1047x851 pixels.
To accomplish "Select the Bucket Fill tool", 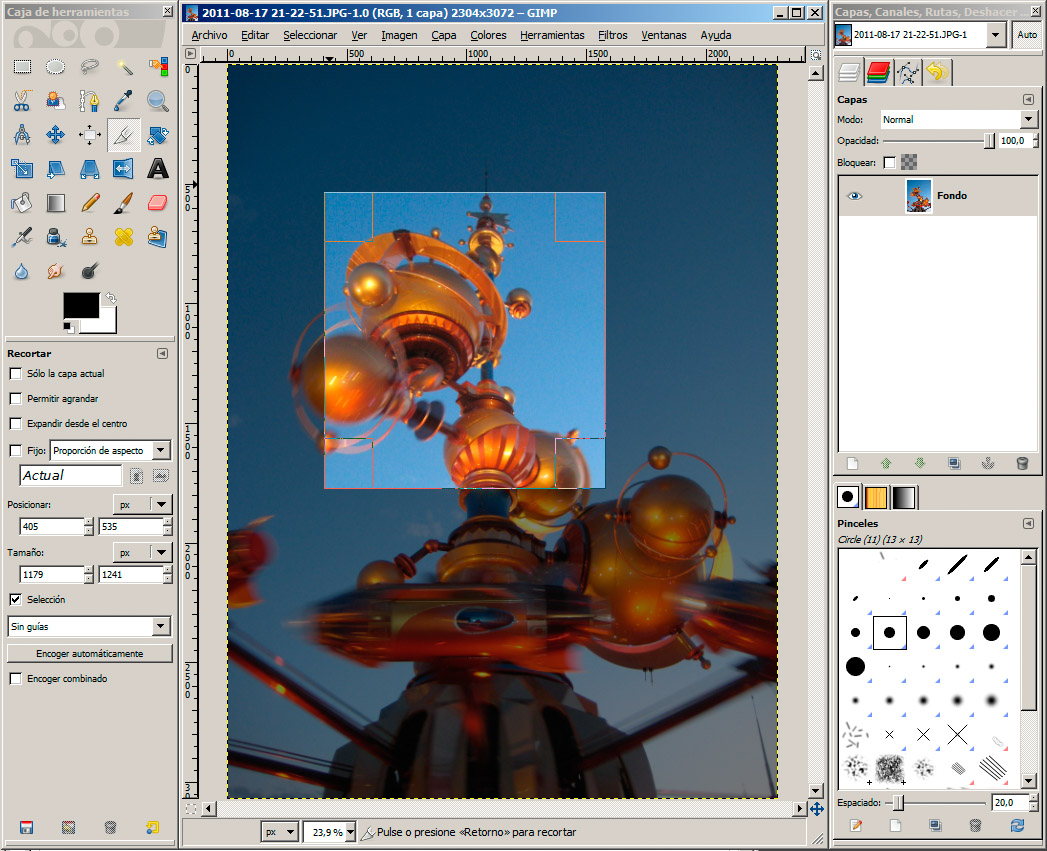I will tap(22, 202).
